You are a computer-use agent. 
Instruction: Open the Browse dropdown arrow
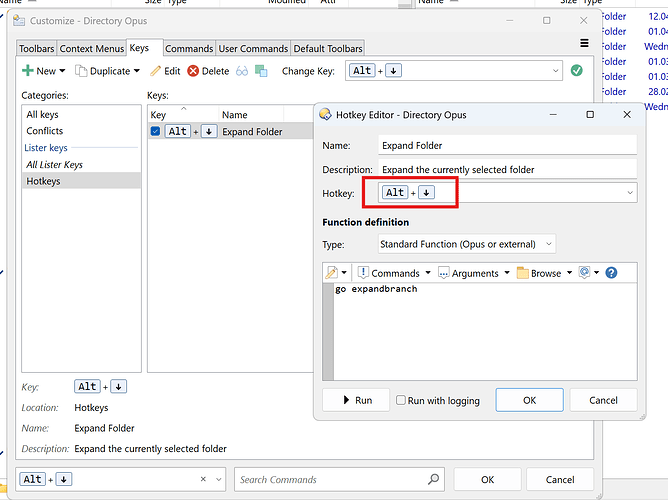pyautogui.click(x=569, y=273)
